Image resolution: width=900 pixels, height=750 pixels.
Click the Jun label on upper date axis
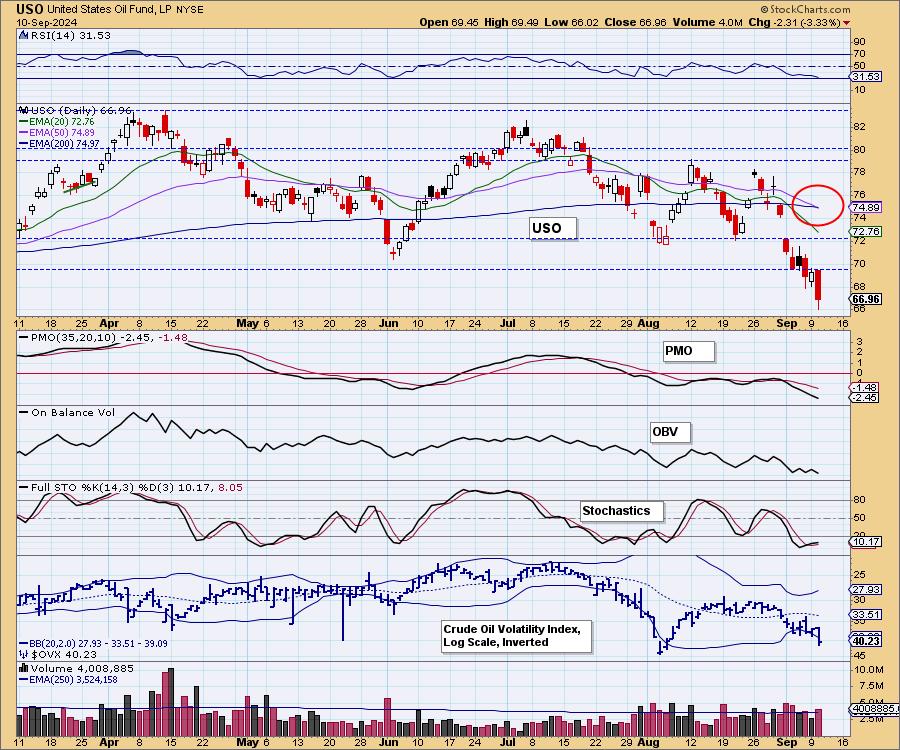(x=389, y=323)
